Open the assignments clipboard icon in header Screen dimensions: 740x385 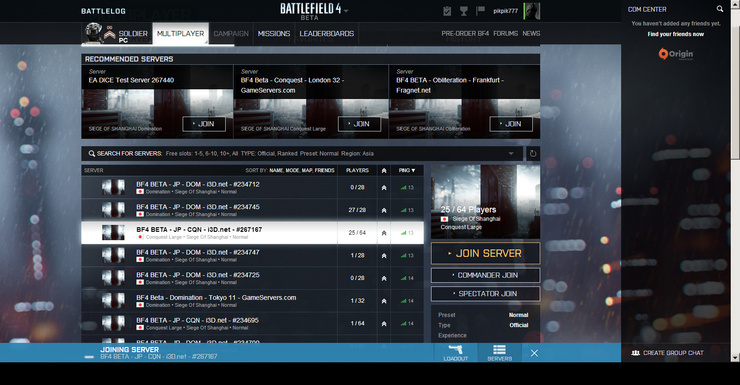tap(447, 11)
